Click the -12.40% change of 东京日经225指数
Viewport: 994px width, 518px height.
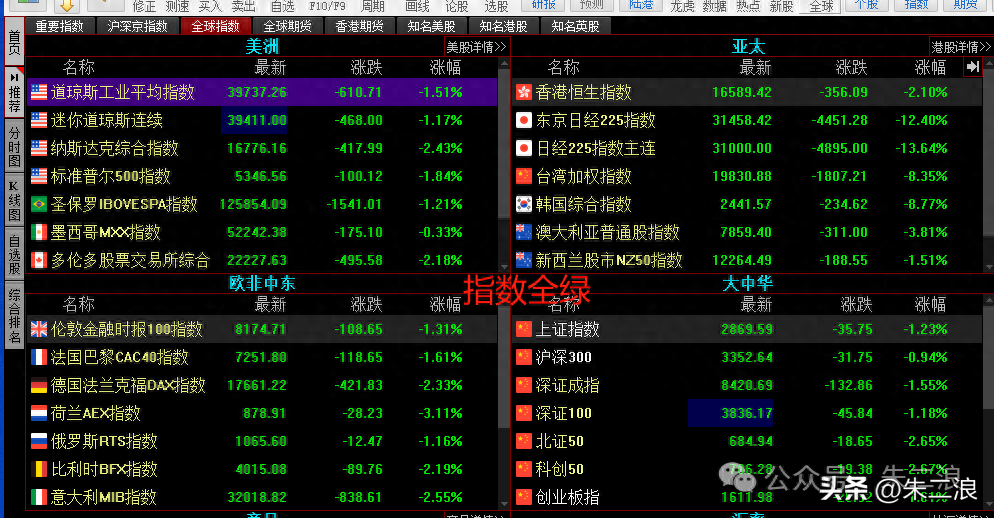921,120
